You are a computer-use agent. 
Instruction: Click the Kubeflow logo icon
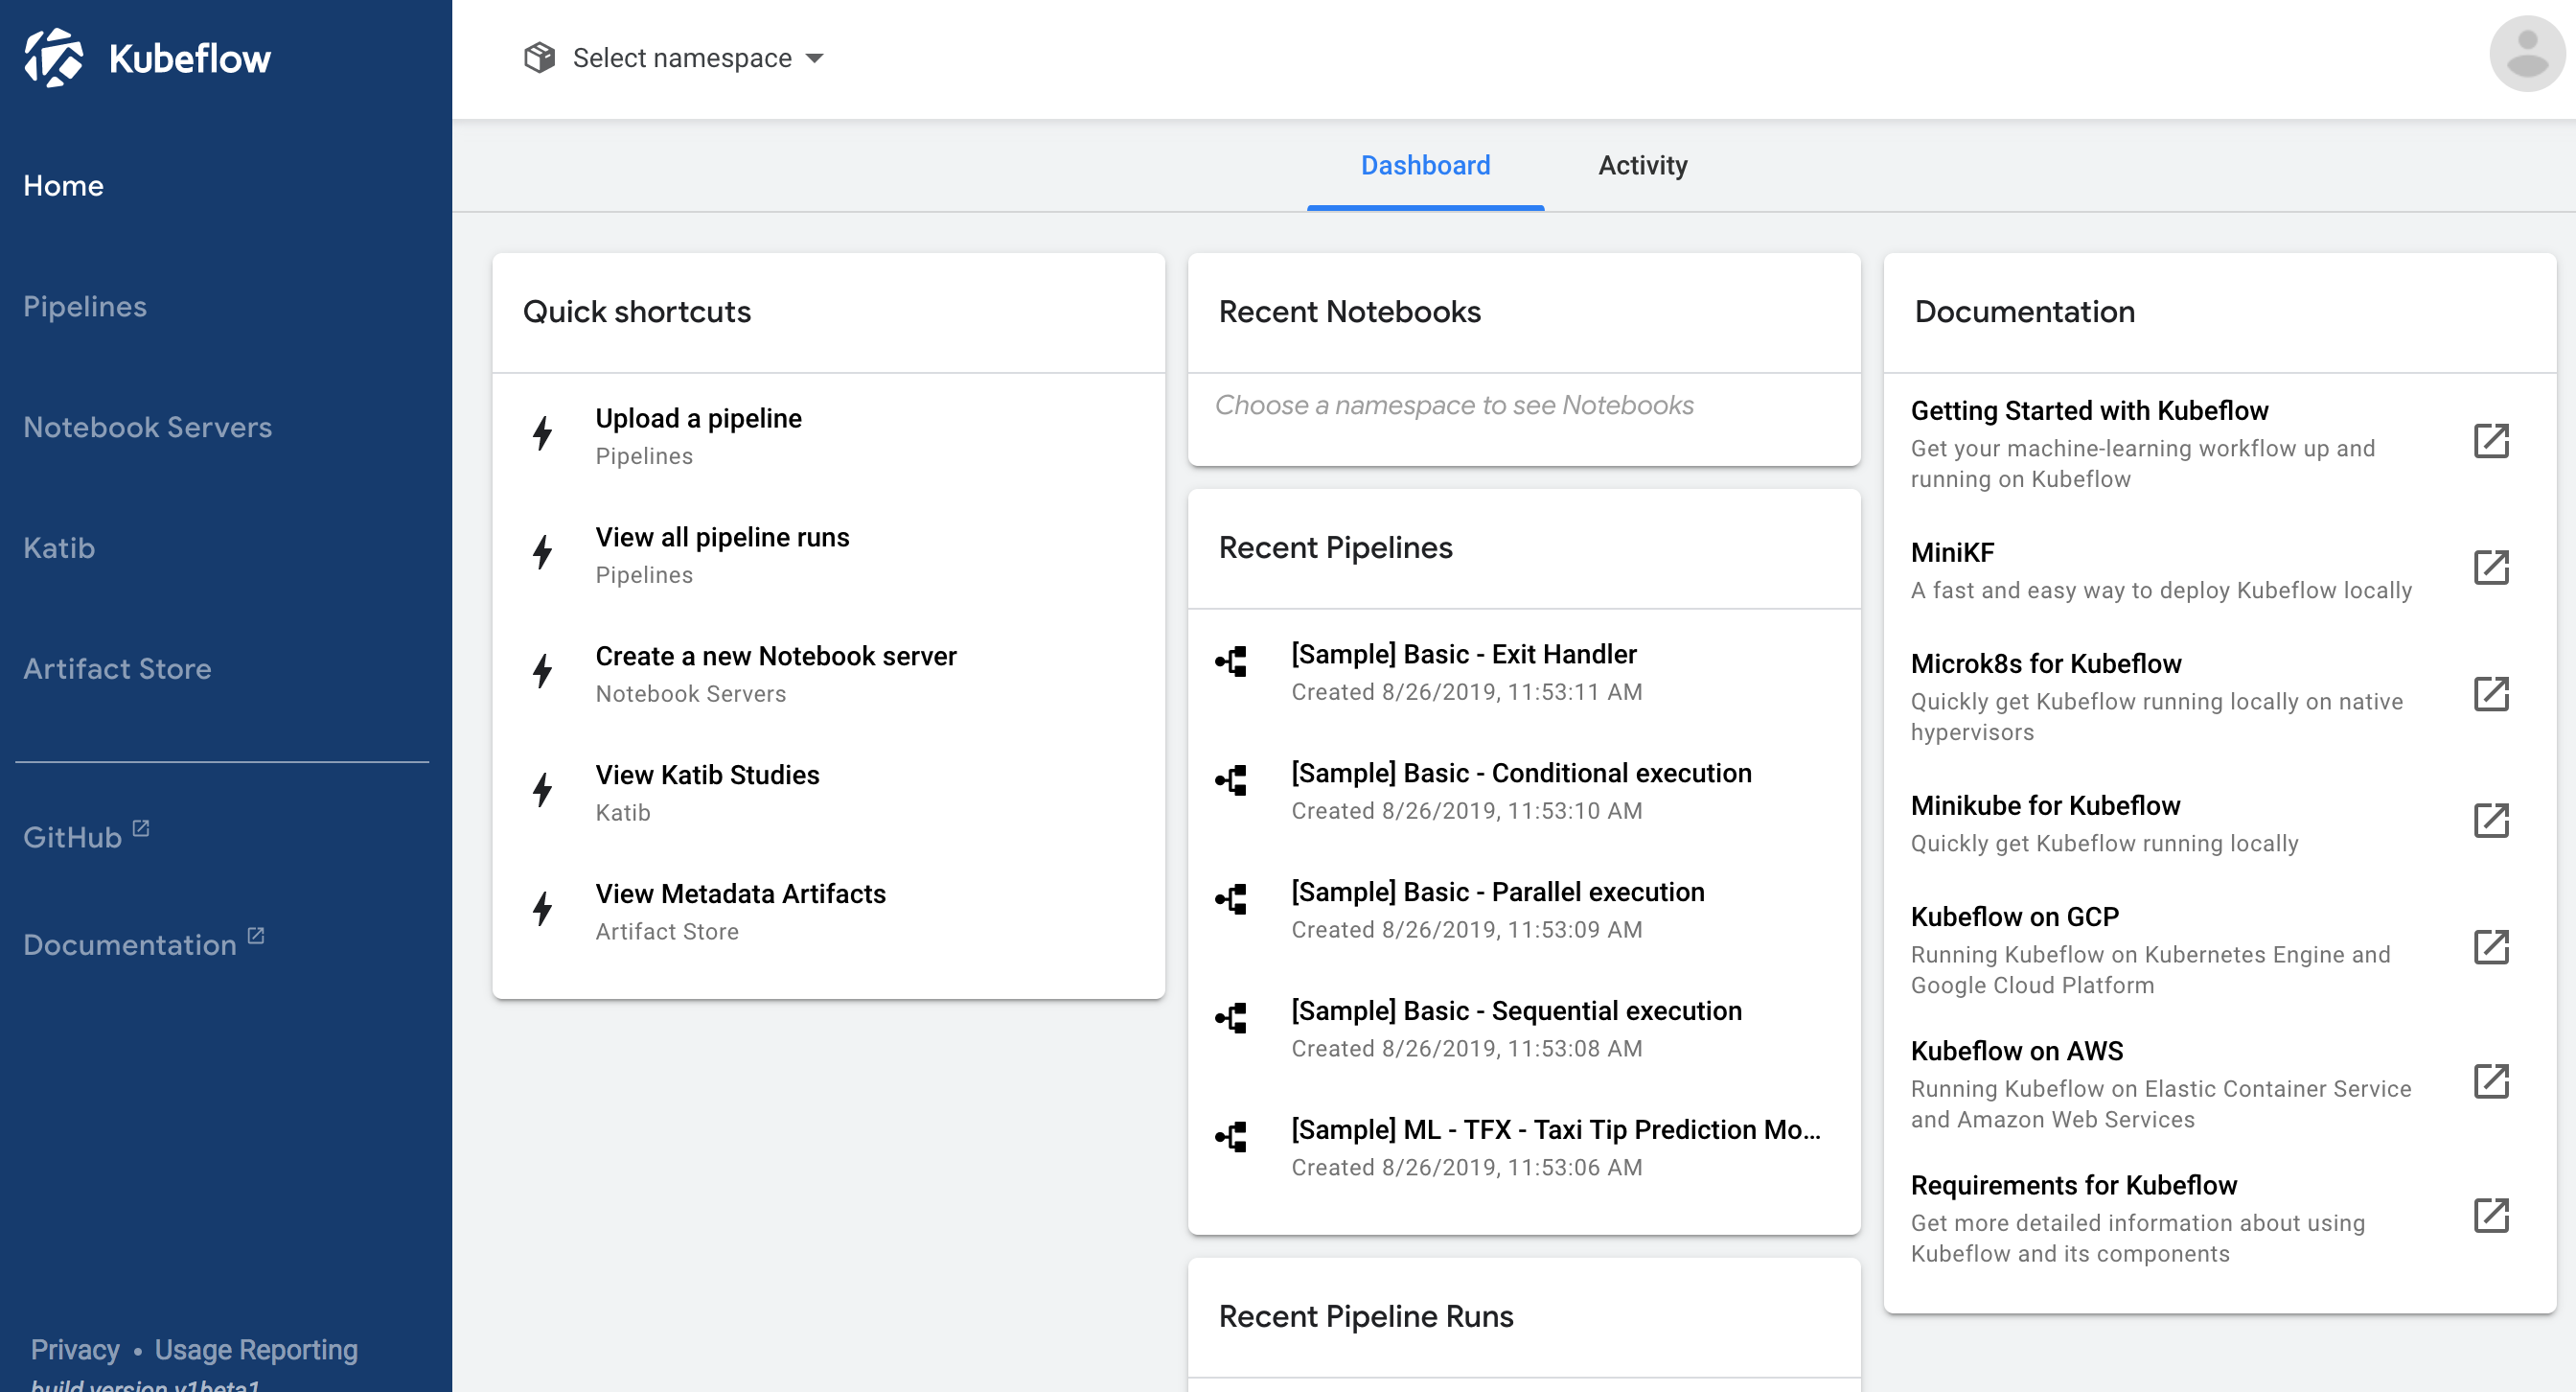[x=53, y=57]
